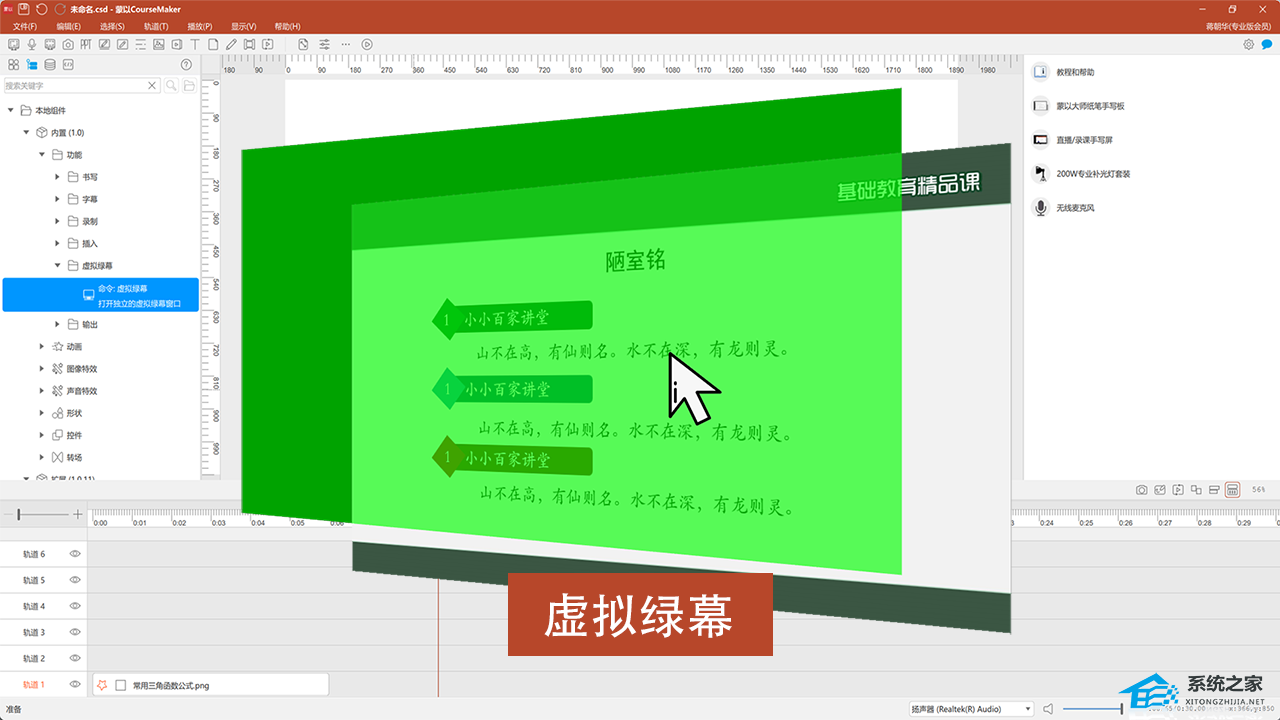Image resolution: width=1280 pixels, height=720 pixels.
Task: Click the blue chat bubble icon
Action: [1266, 44]
